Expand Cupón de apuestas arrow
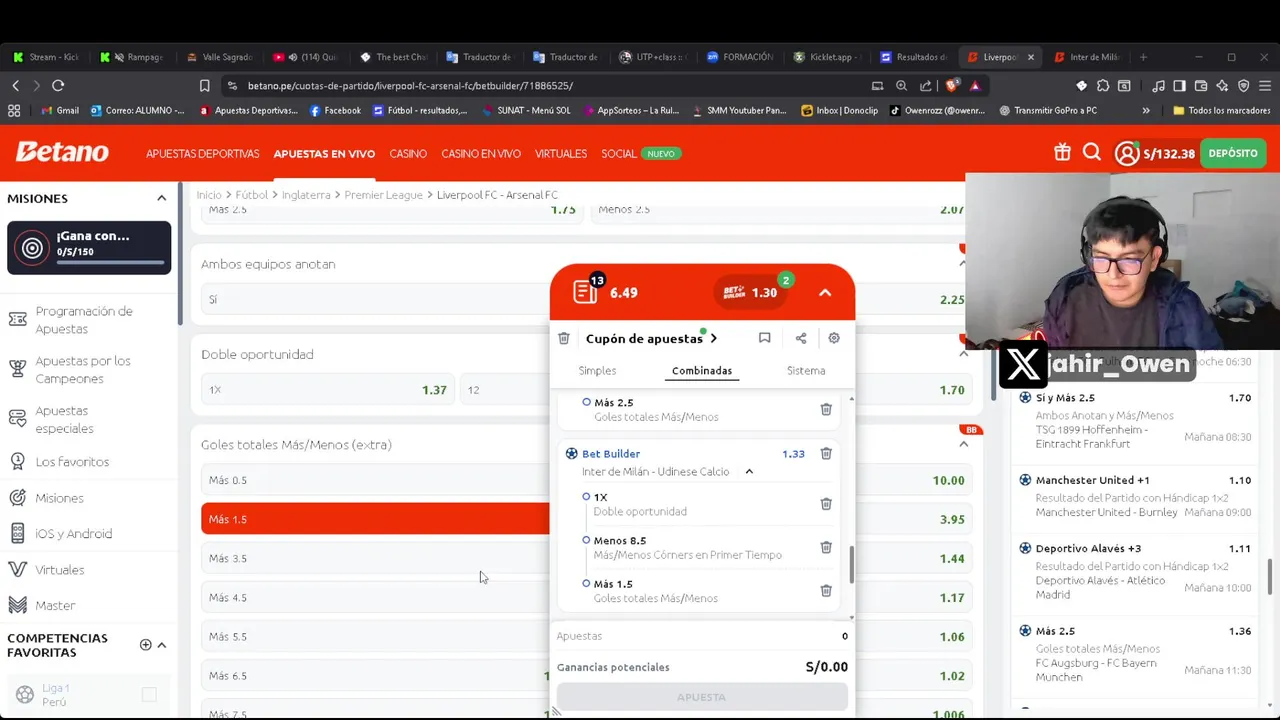The image size is (1280, 720). coord(713,338)
